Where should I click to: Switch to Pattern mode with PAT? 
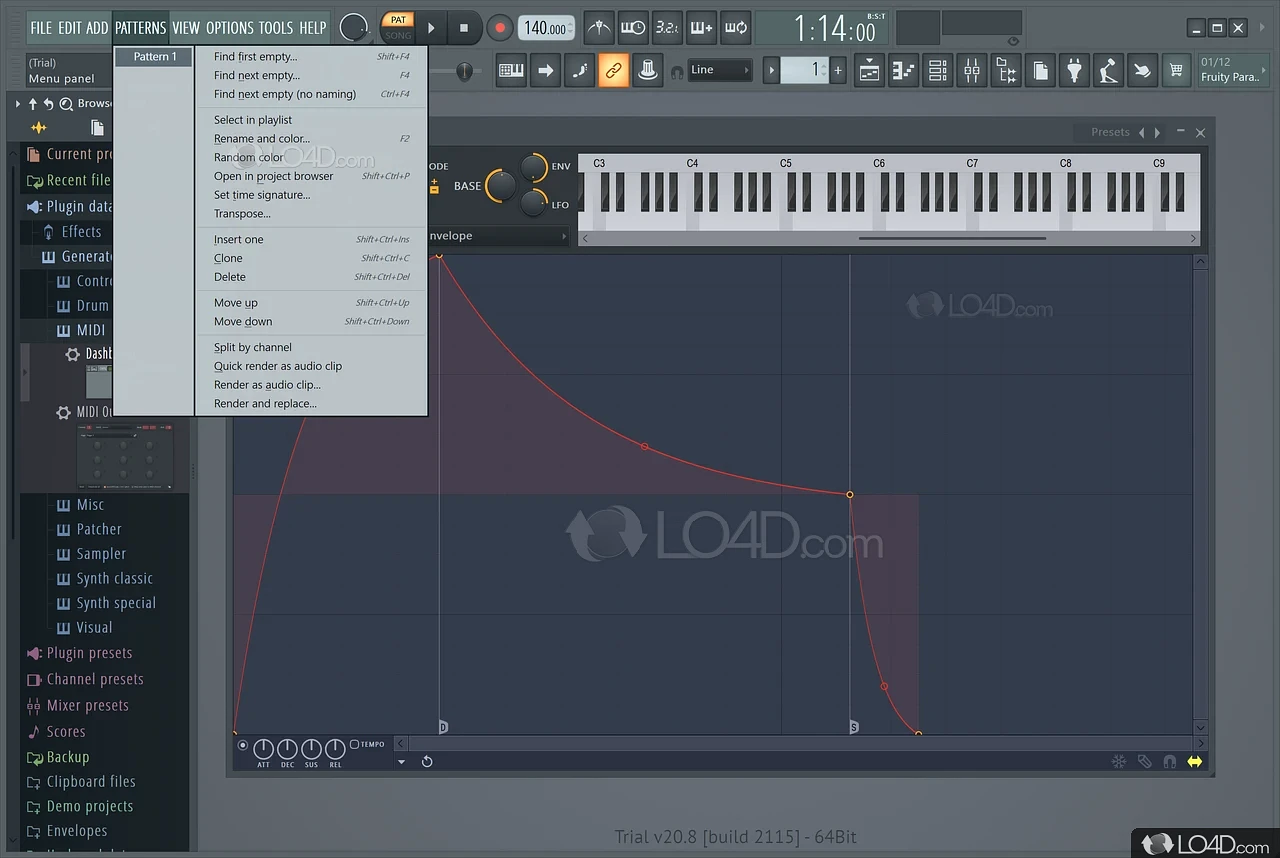click(x=398, y=20)
